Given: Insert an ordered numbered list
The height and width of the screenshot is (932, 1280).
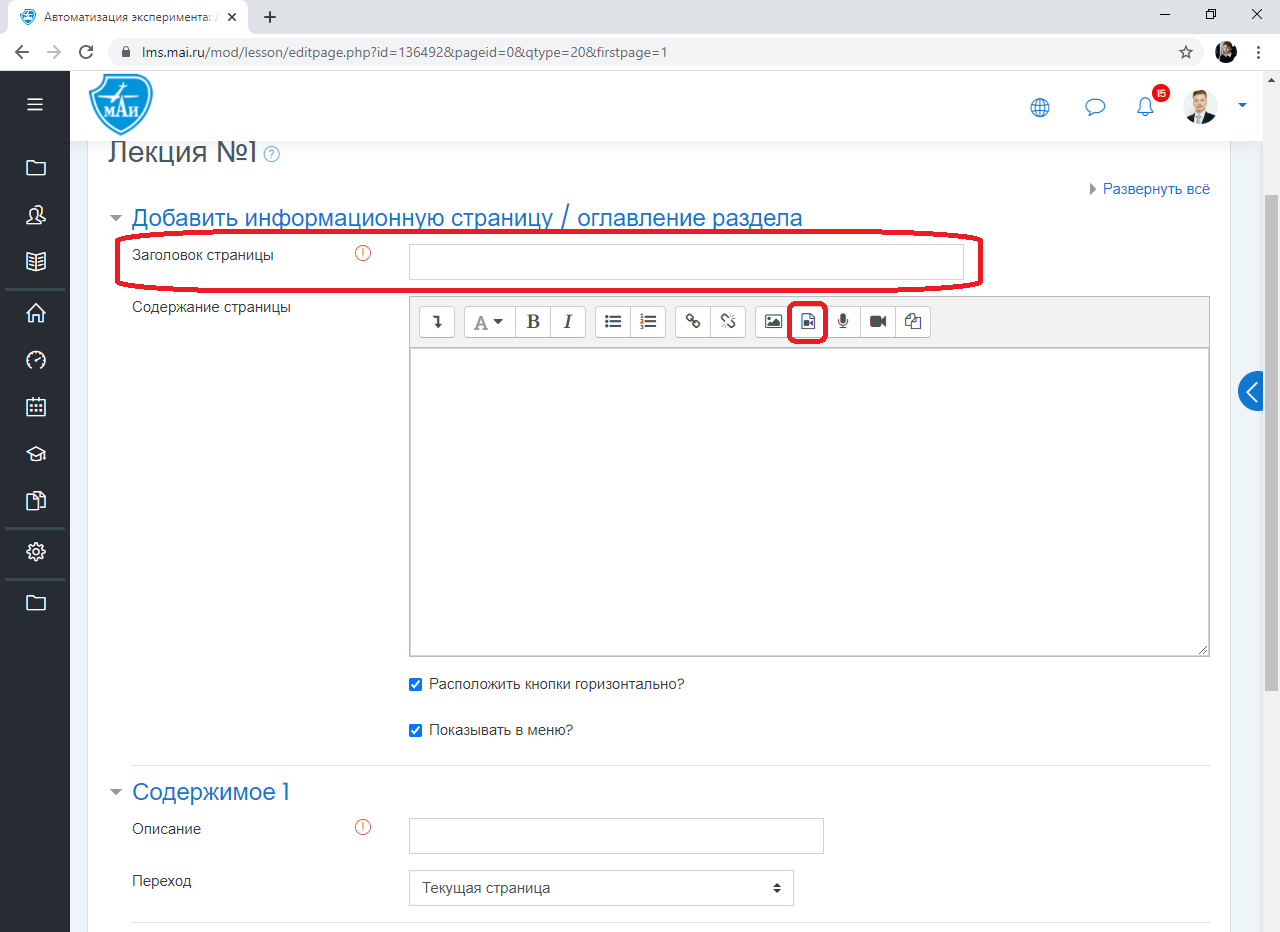Looking at the screenshot, I should tap(648, 321).
